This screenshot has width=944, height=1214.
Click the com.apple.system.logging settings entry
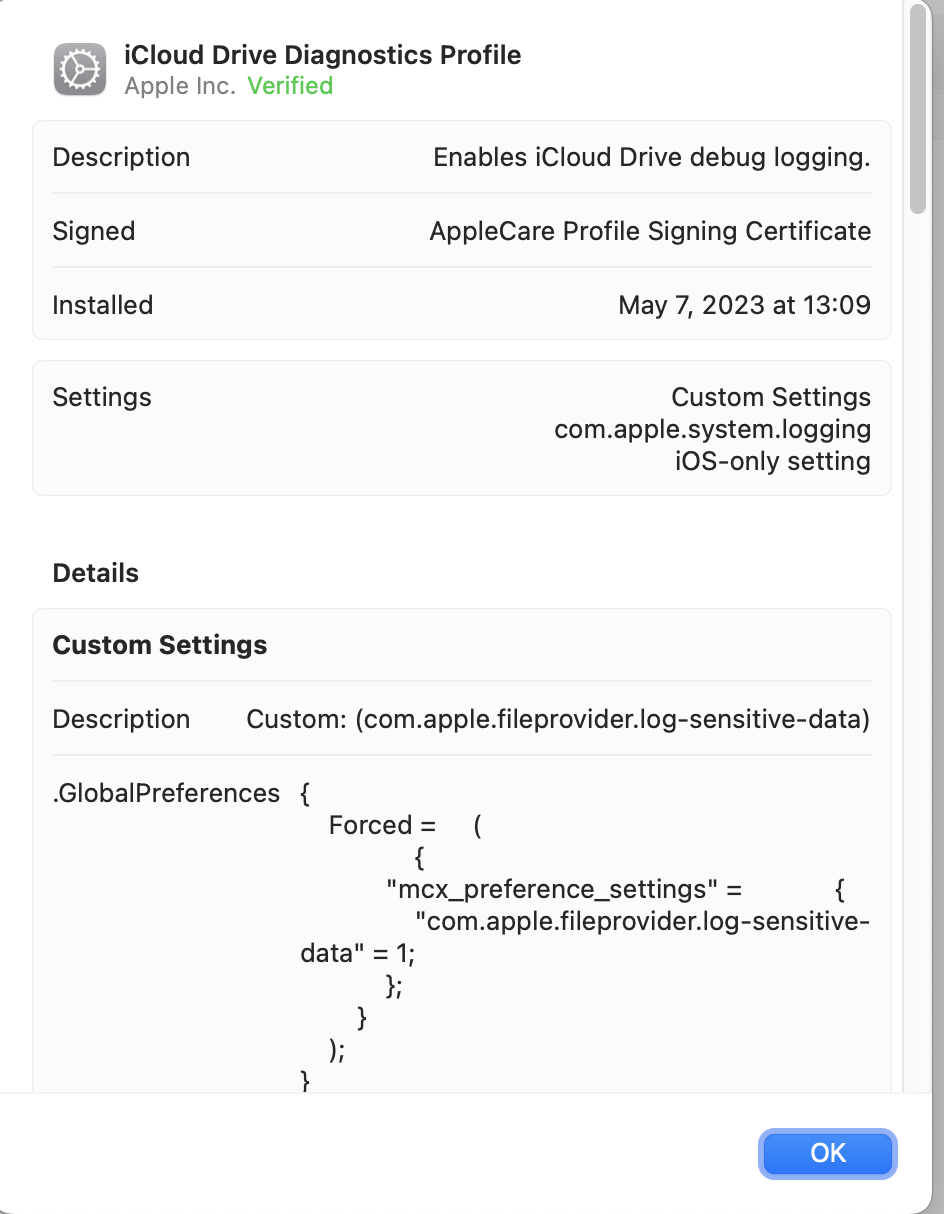(712, 429)
